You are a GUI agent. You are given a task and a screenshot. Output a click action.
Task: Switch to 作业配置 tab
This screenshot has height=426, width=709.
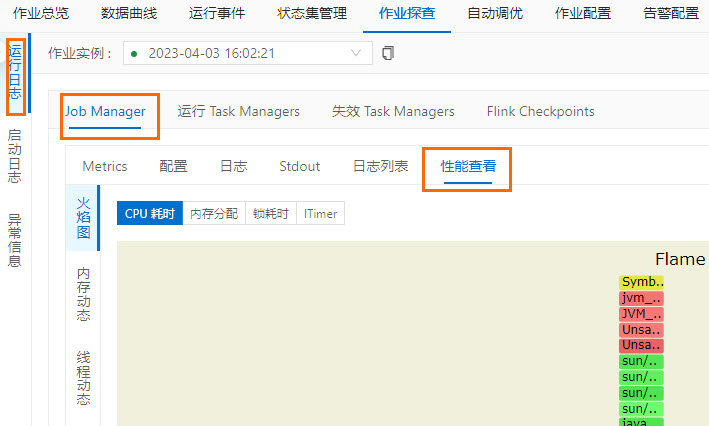coord(583,14)
